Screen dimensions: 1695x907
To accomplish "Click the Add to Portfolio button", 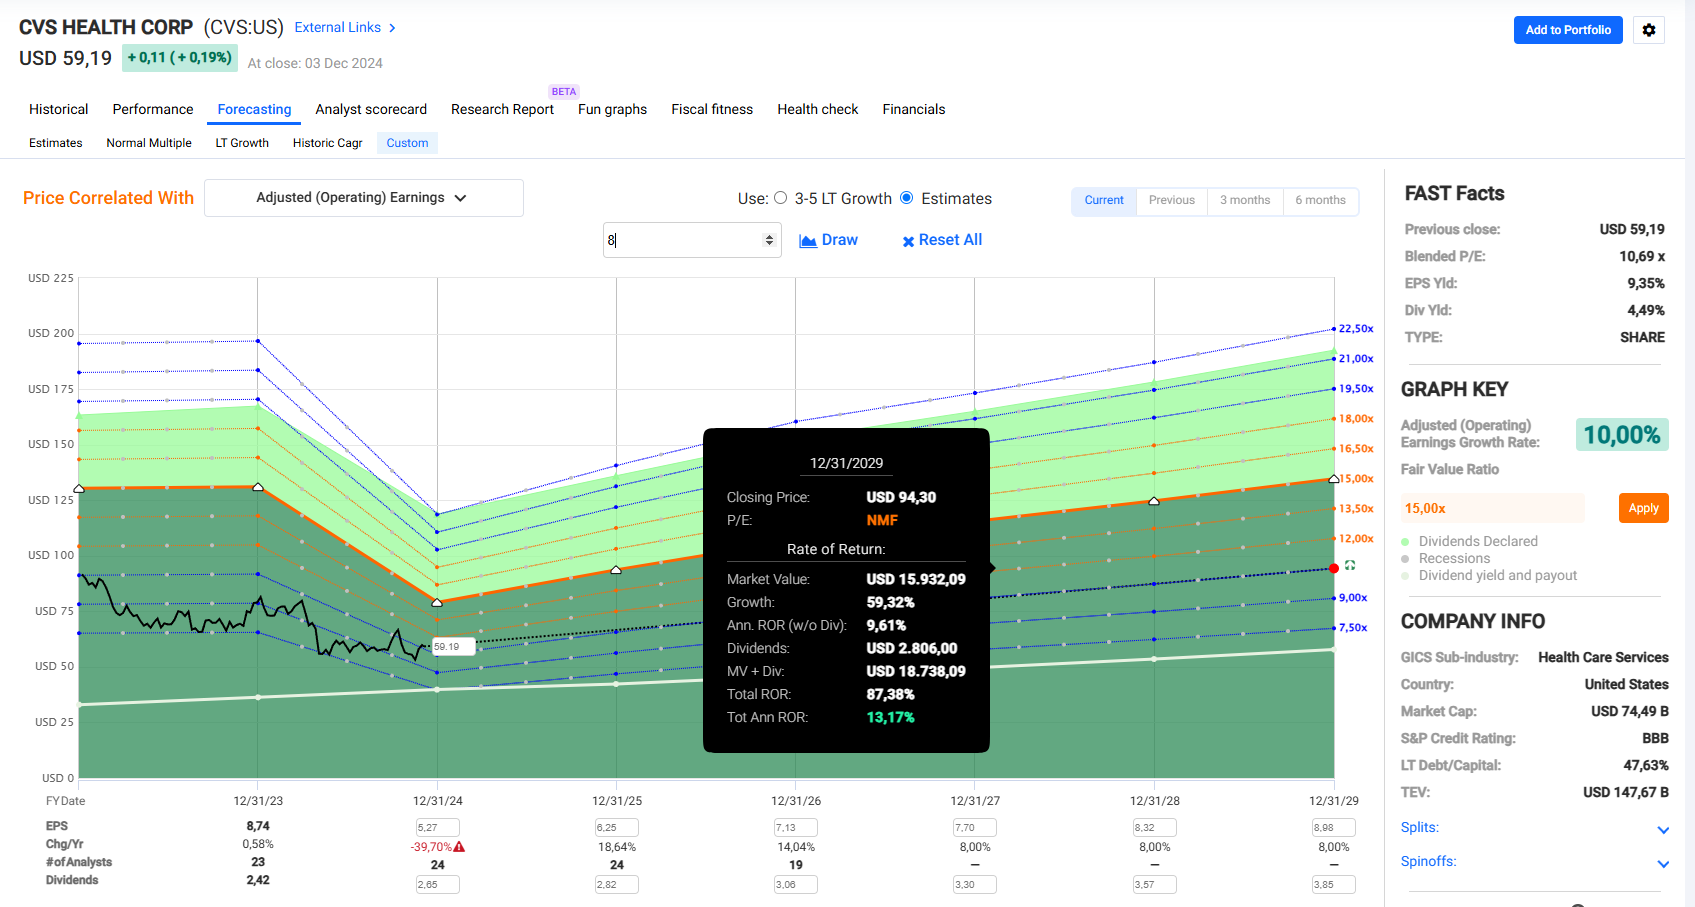I will pyautogui.click(x=1567, y=30).
